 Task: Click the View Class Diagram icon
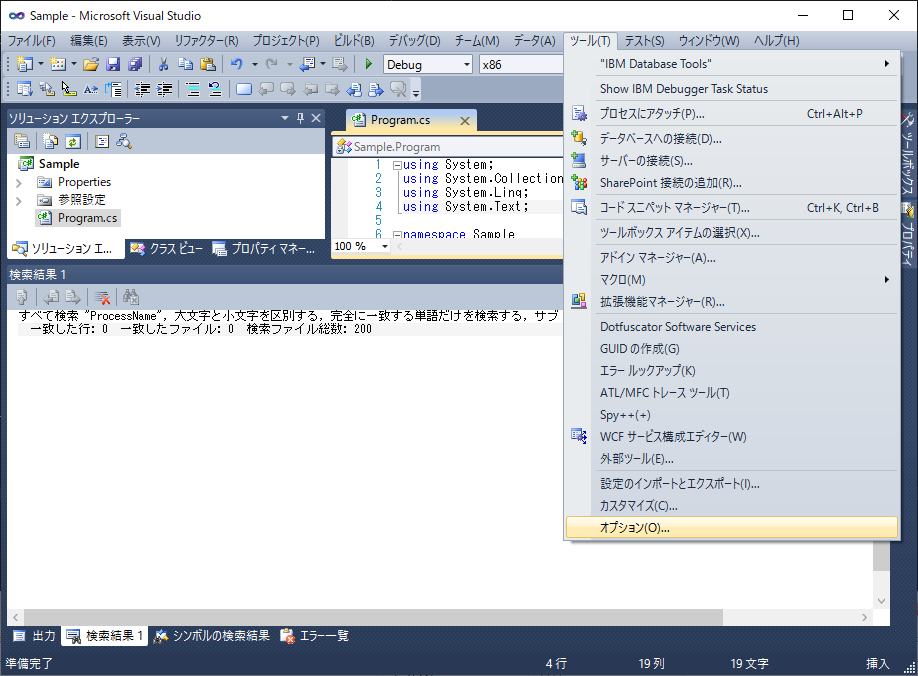(x=124, y=141)
